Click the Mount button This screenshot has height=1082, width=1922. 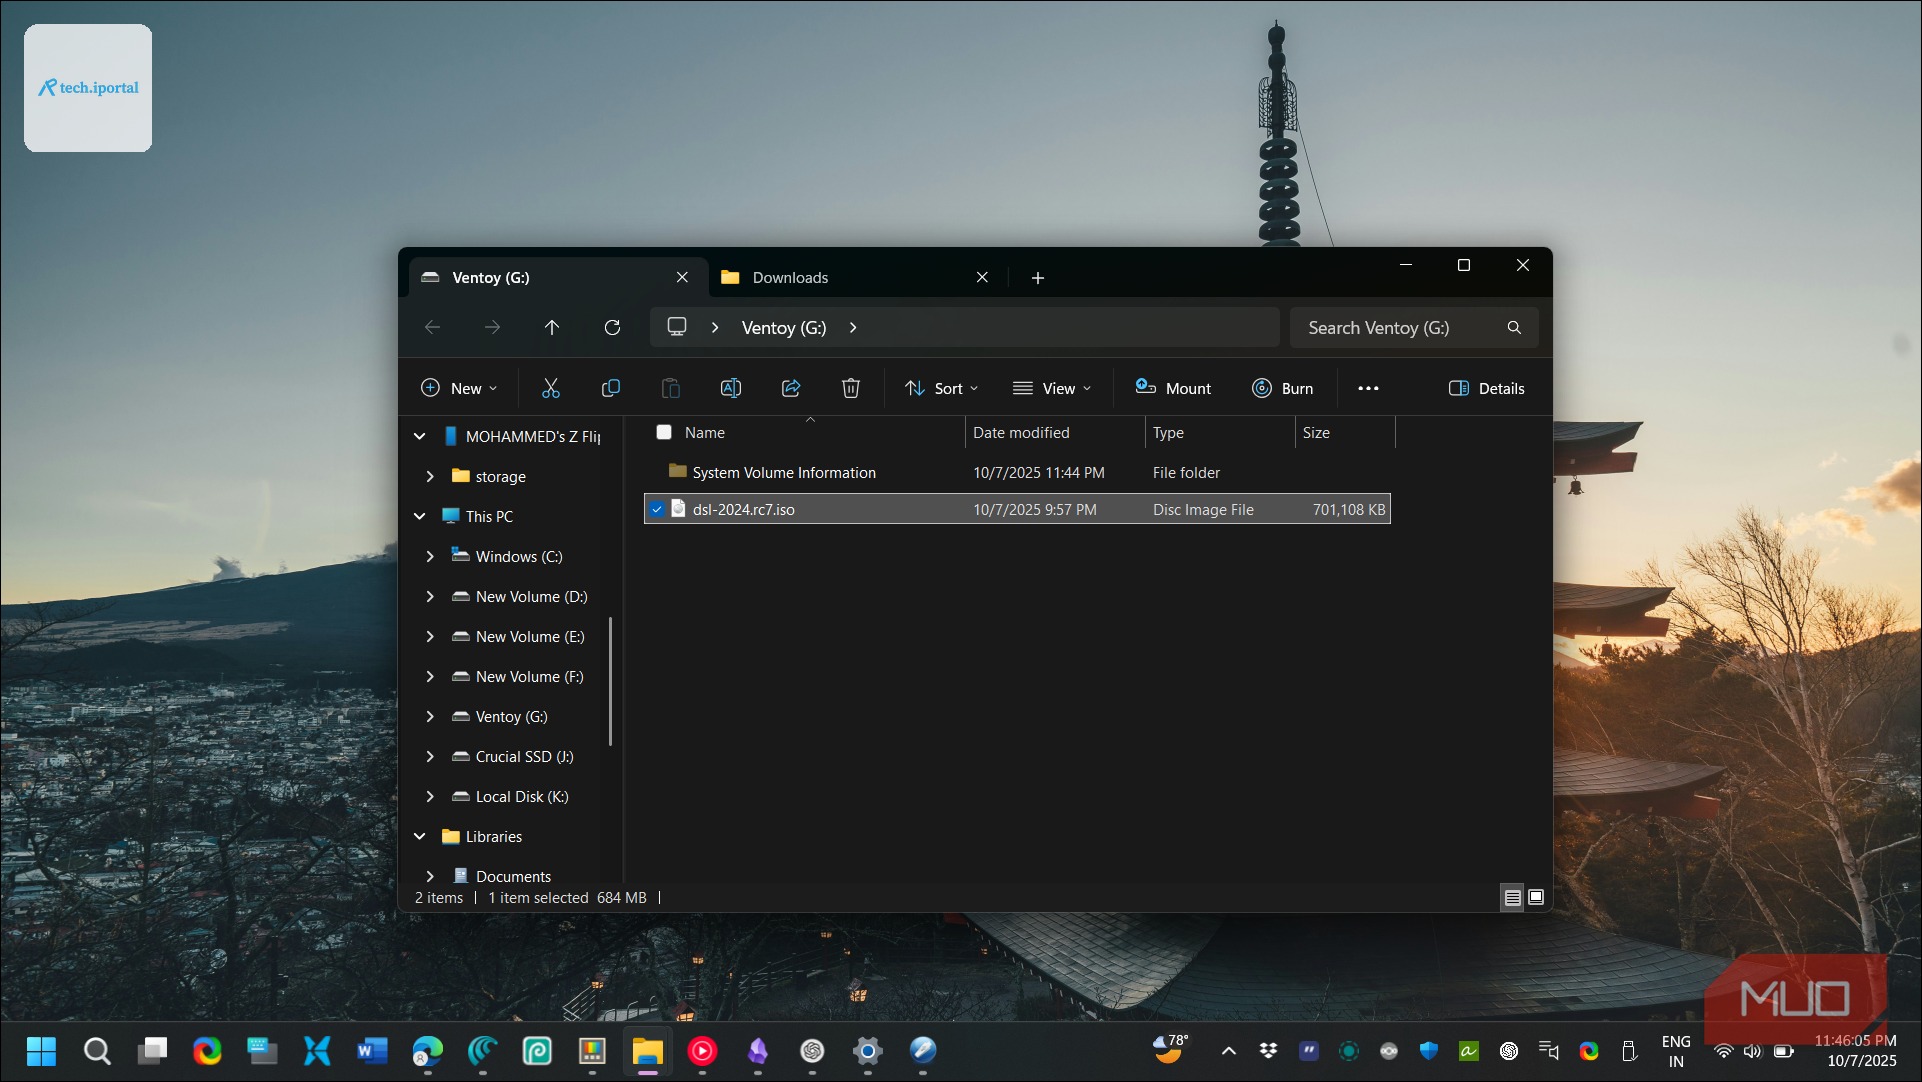pyautogui.click(x=1173, y=388)
